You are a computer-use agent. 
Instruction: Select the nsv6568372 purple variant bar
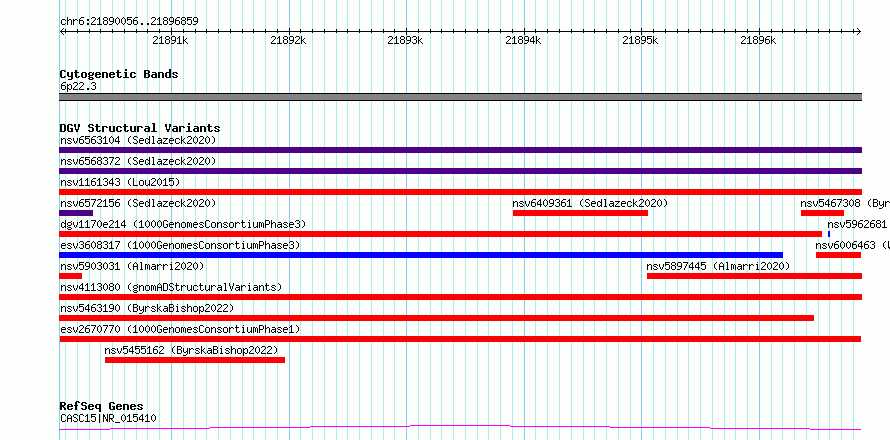coord(460,171)
